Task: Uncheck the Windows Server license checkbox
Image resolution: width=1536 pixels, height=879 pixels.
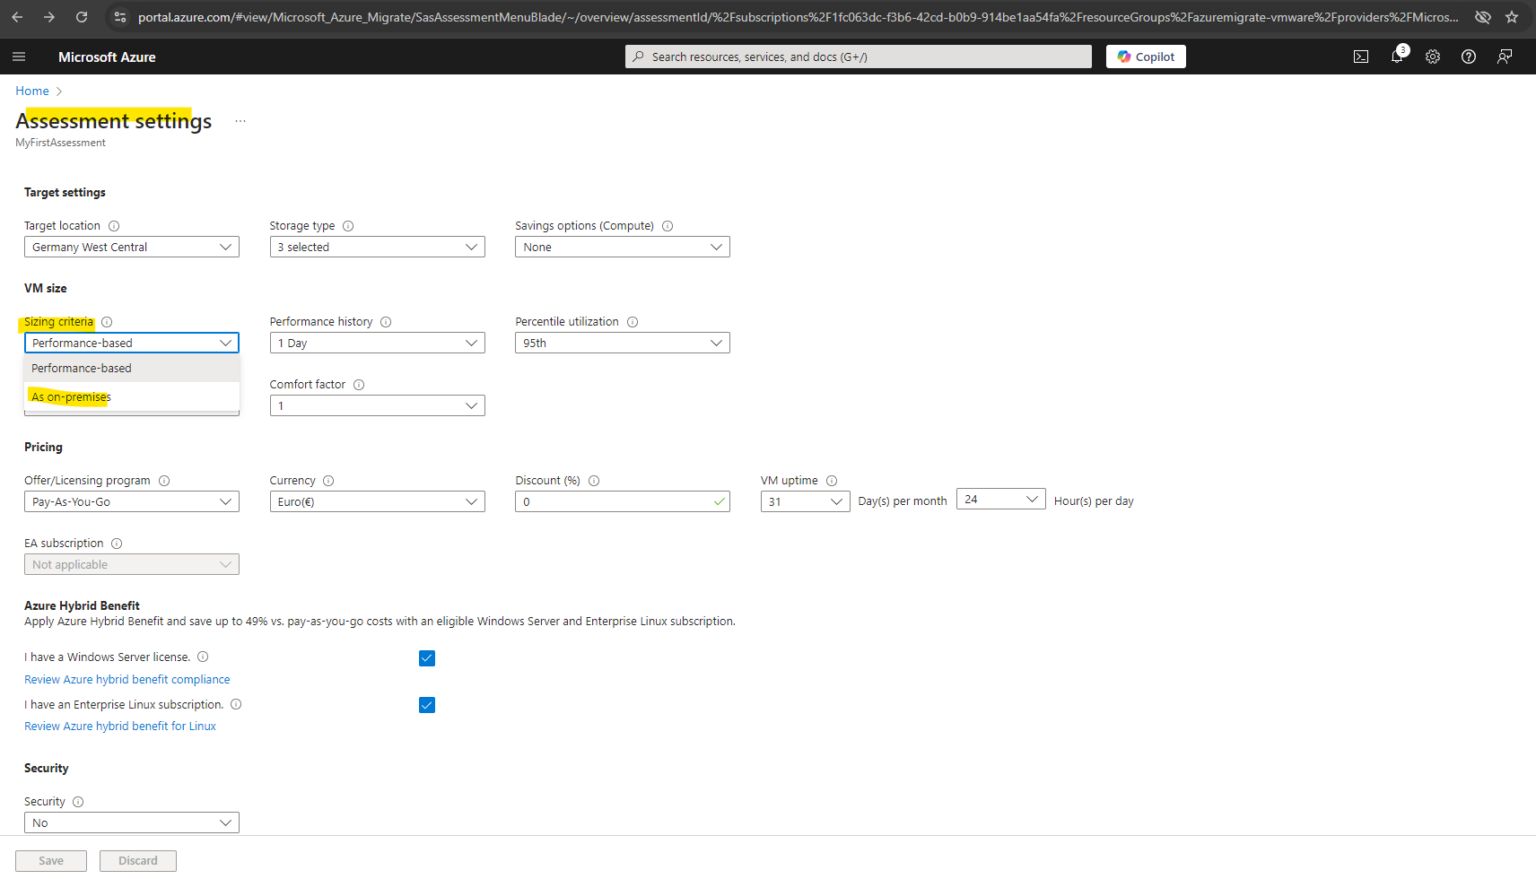Action: coord(427,658)
